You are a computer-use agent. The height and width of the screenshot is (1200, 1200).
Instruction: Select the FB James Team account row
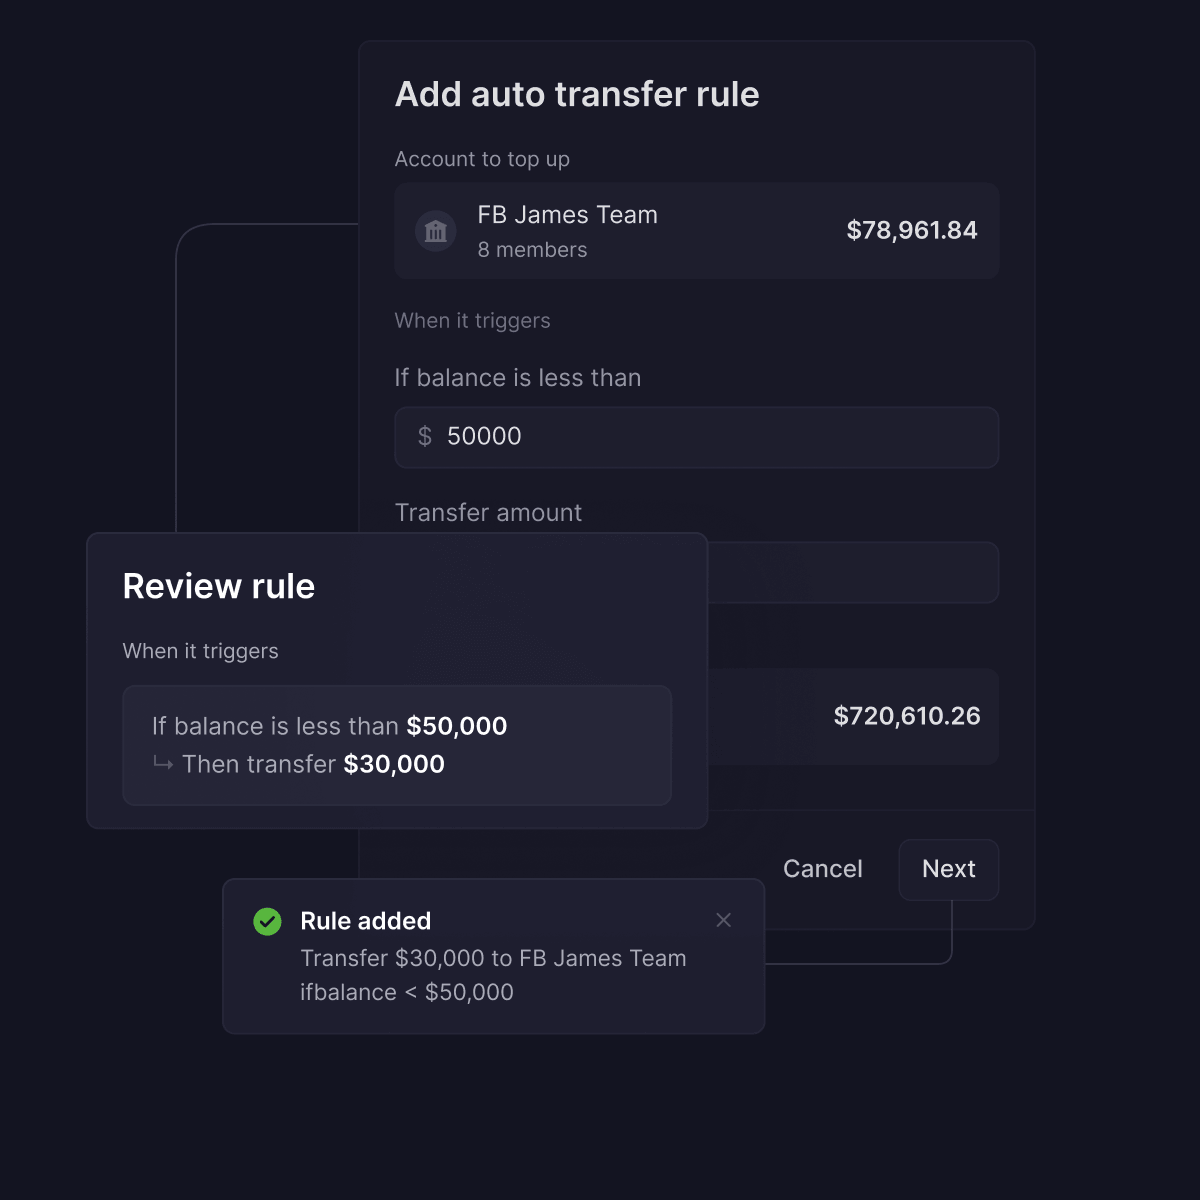pyautogui.click(x=697, y=231)
